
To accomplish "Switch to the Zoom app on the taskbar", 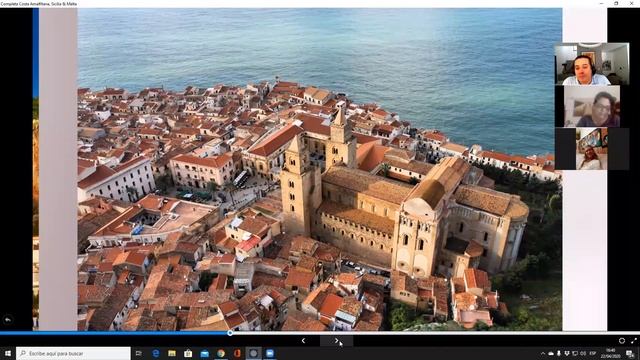I will (x=270, y=353).
